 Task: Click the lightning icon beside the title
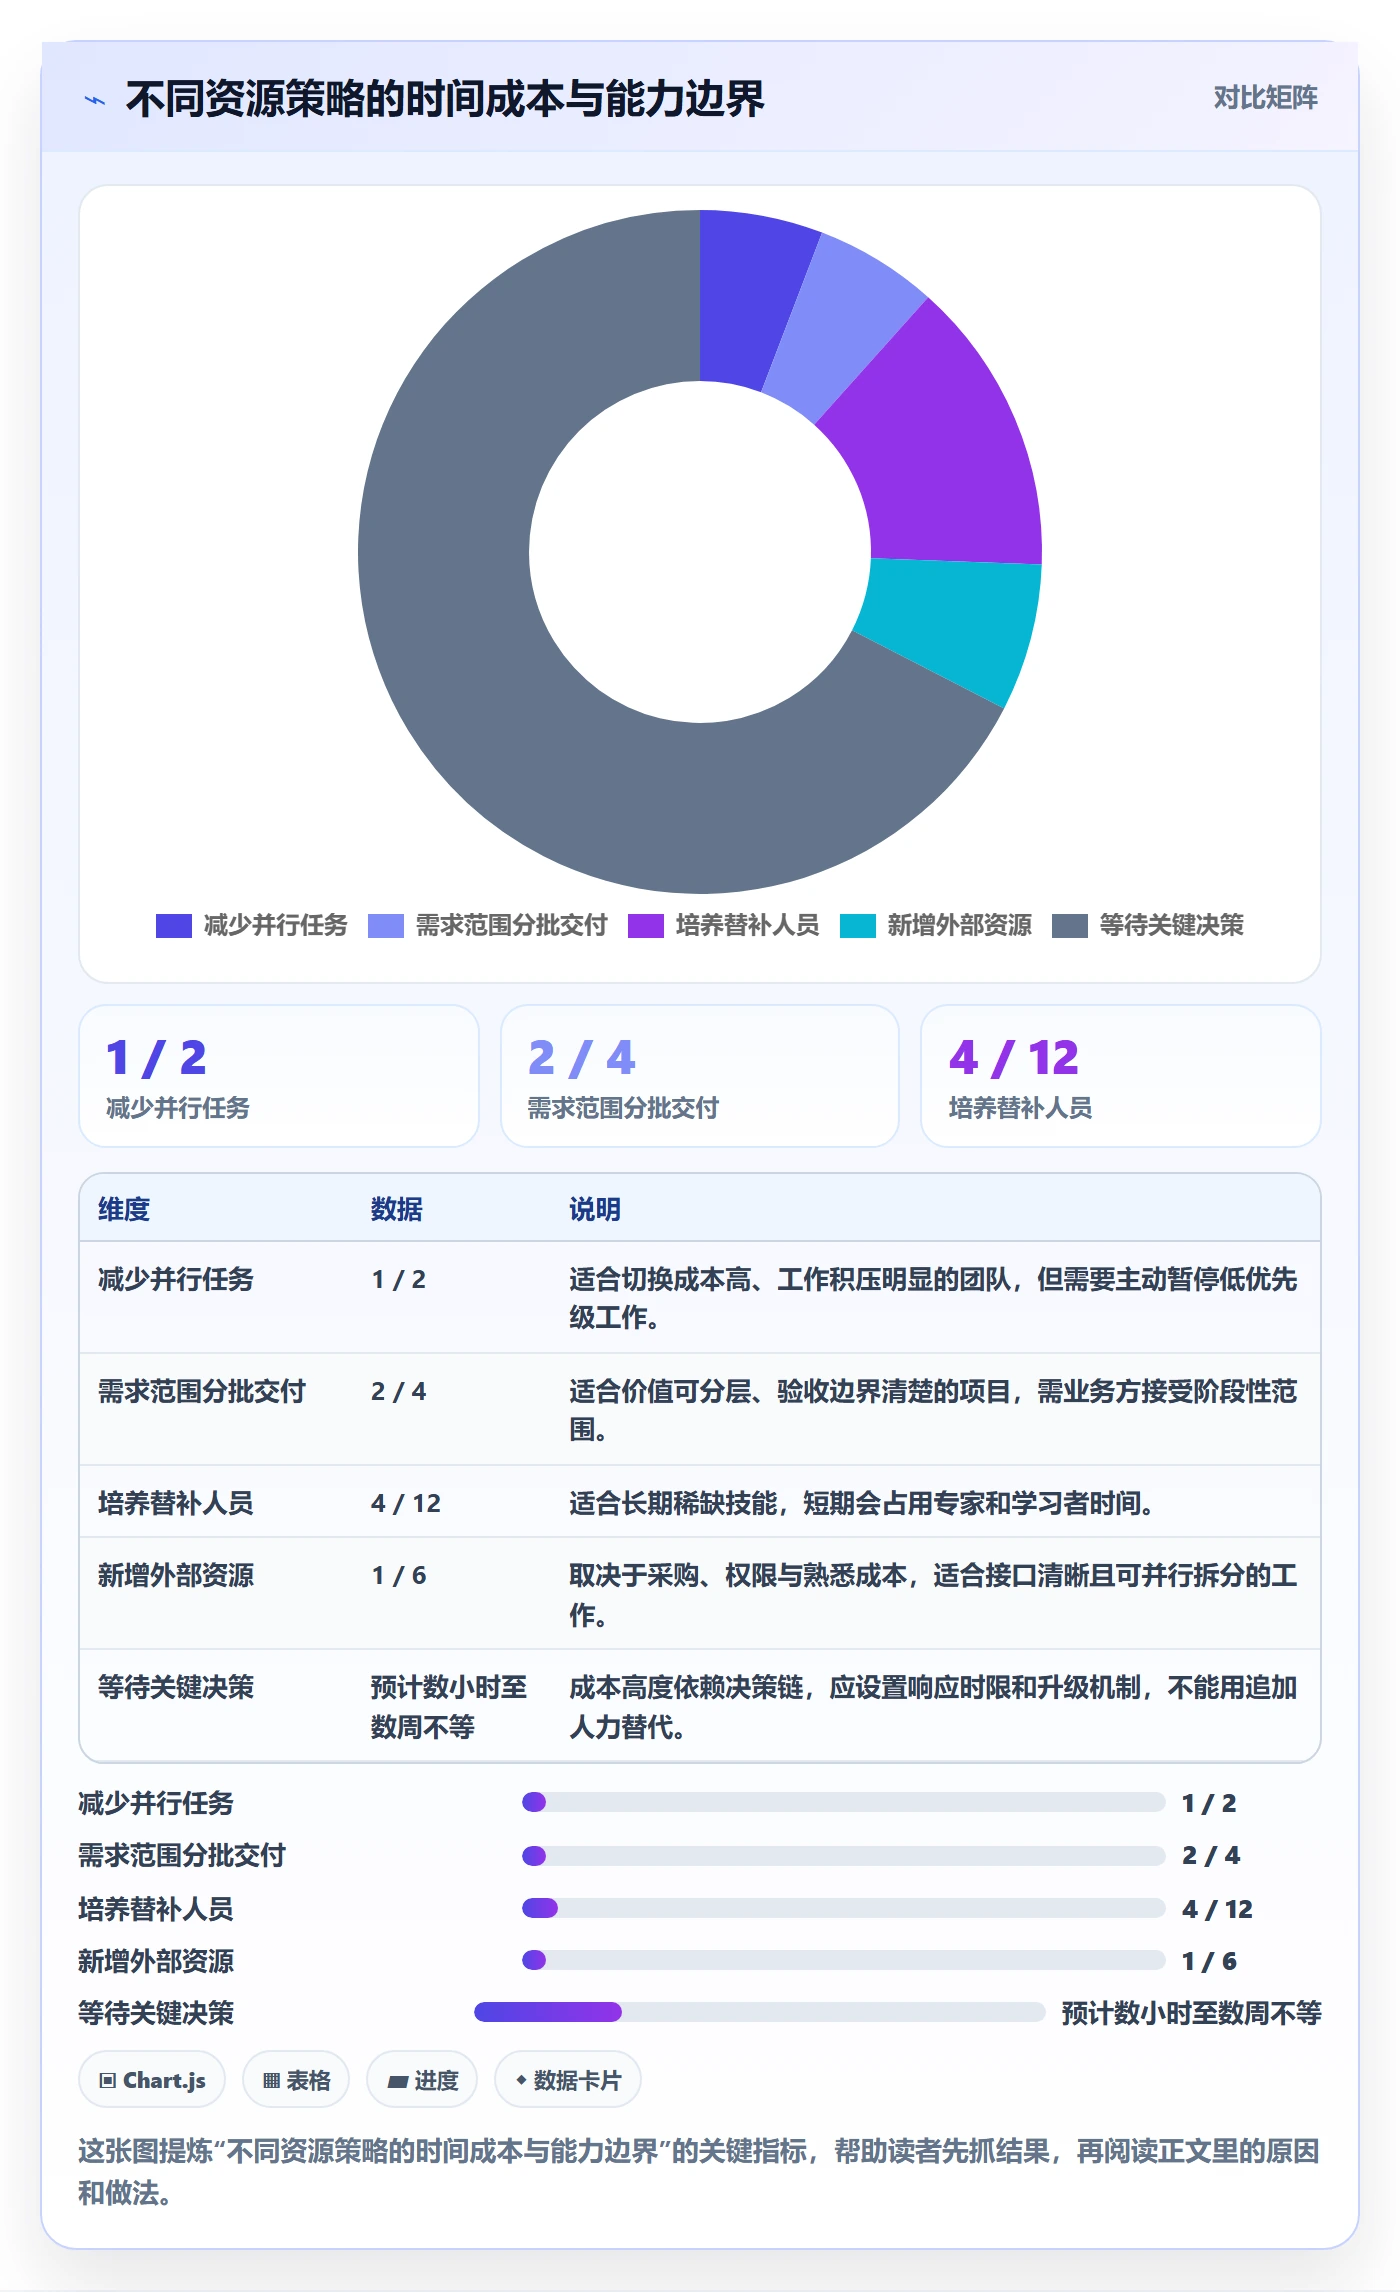tap(95, 100)
